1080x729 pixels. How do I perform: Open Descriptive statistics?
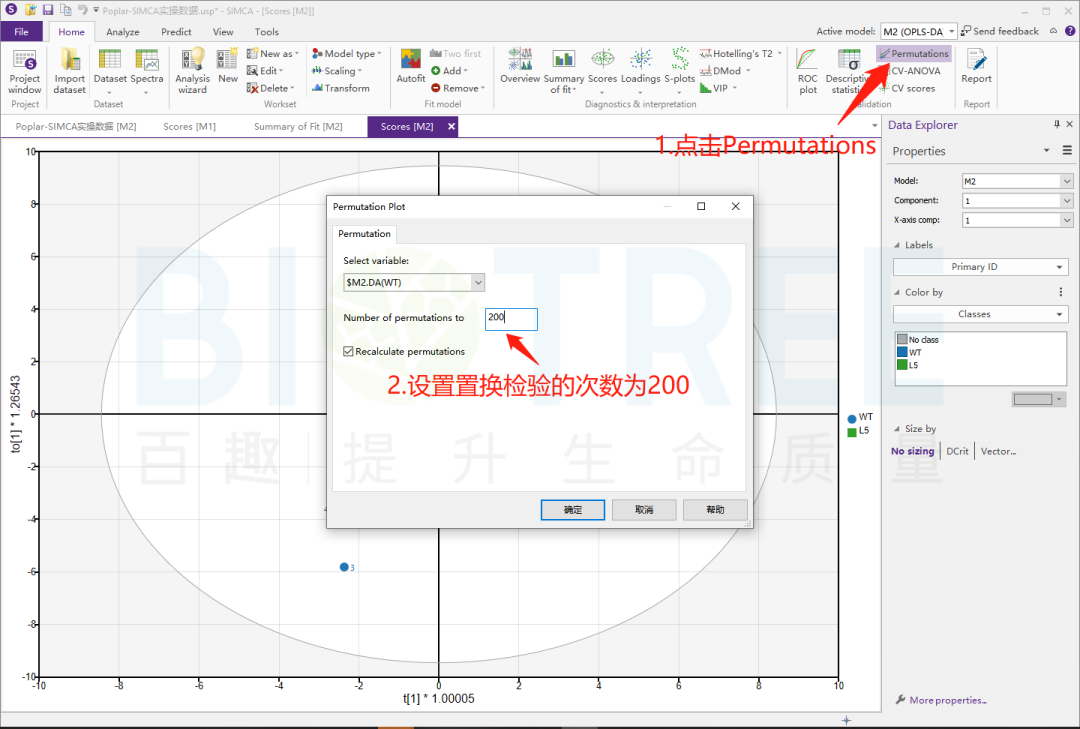click(x=847, y=70)
